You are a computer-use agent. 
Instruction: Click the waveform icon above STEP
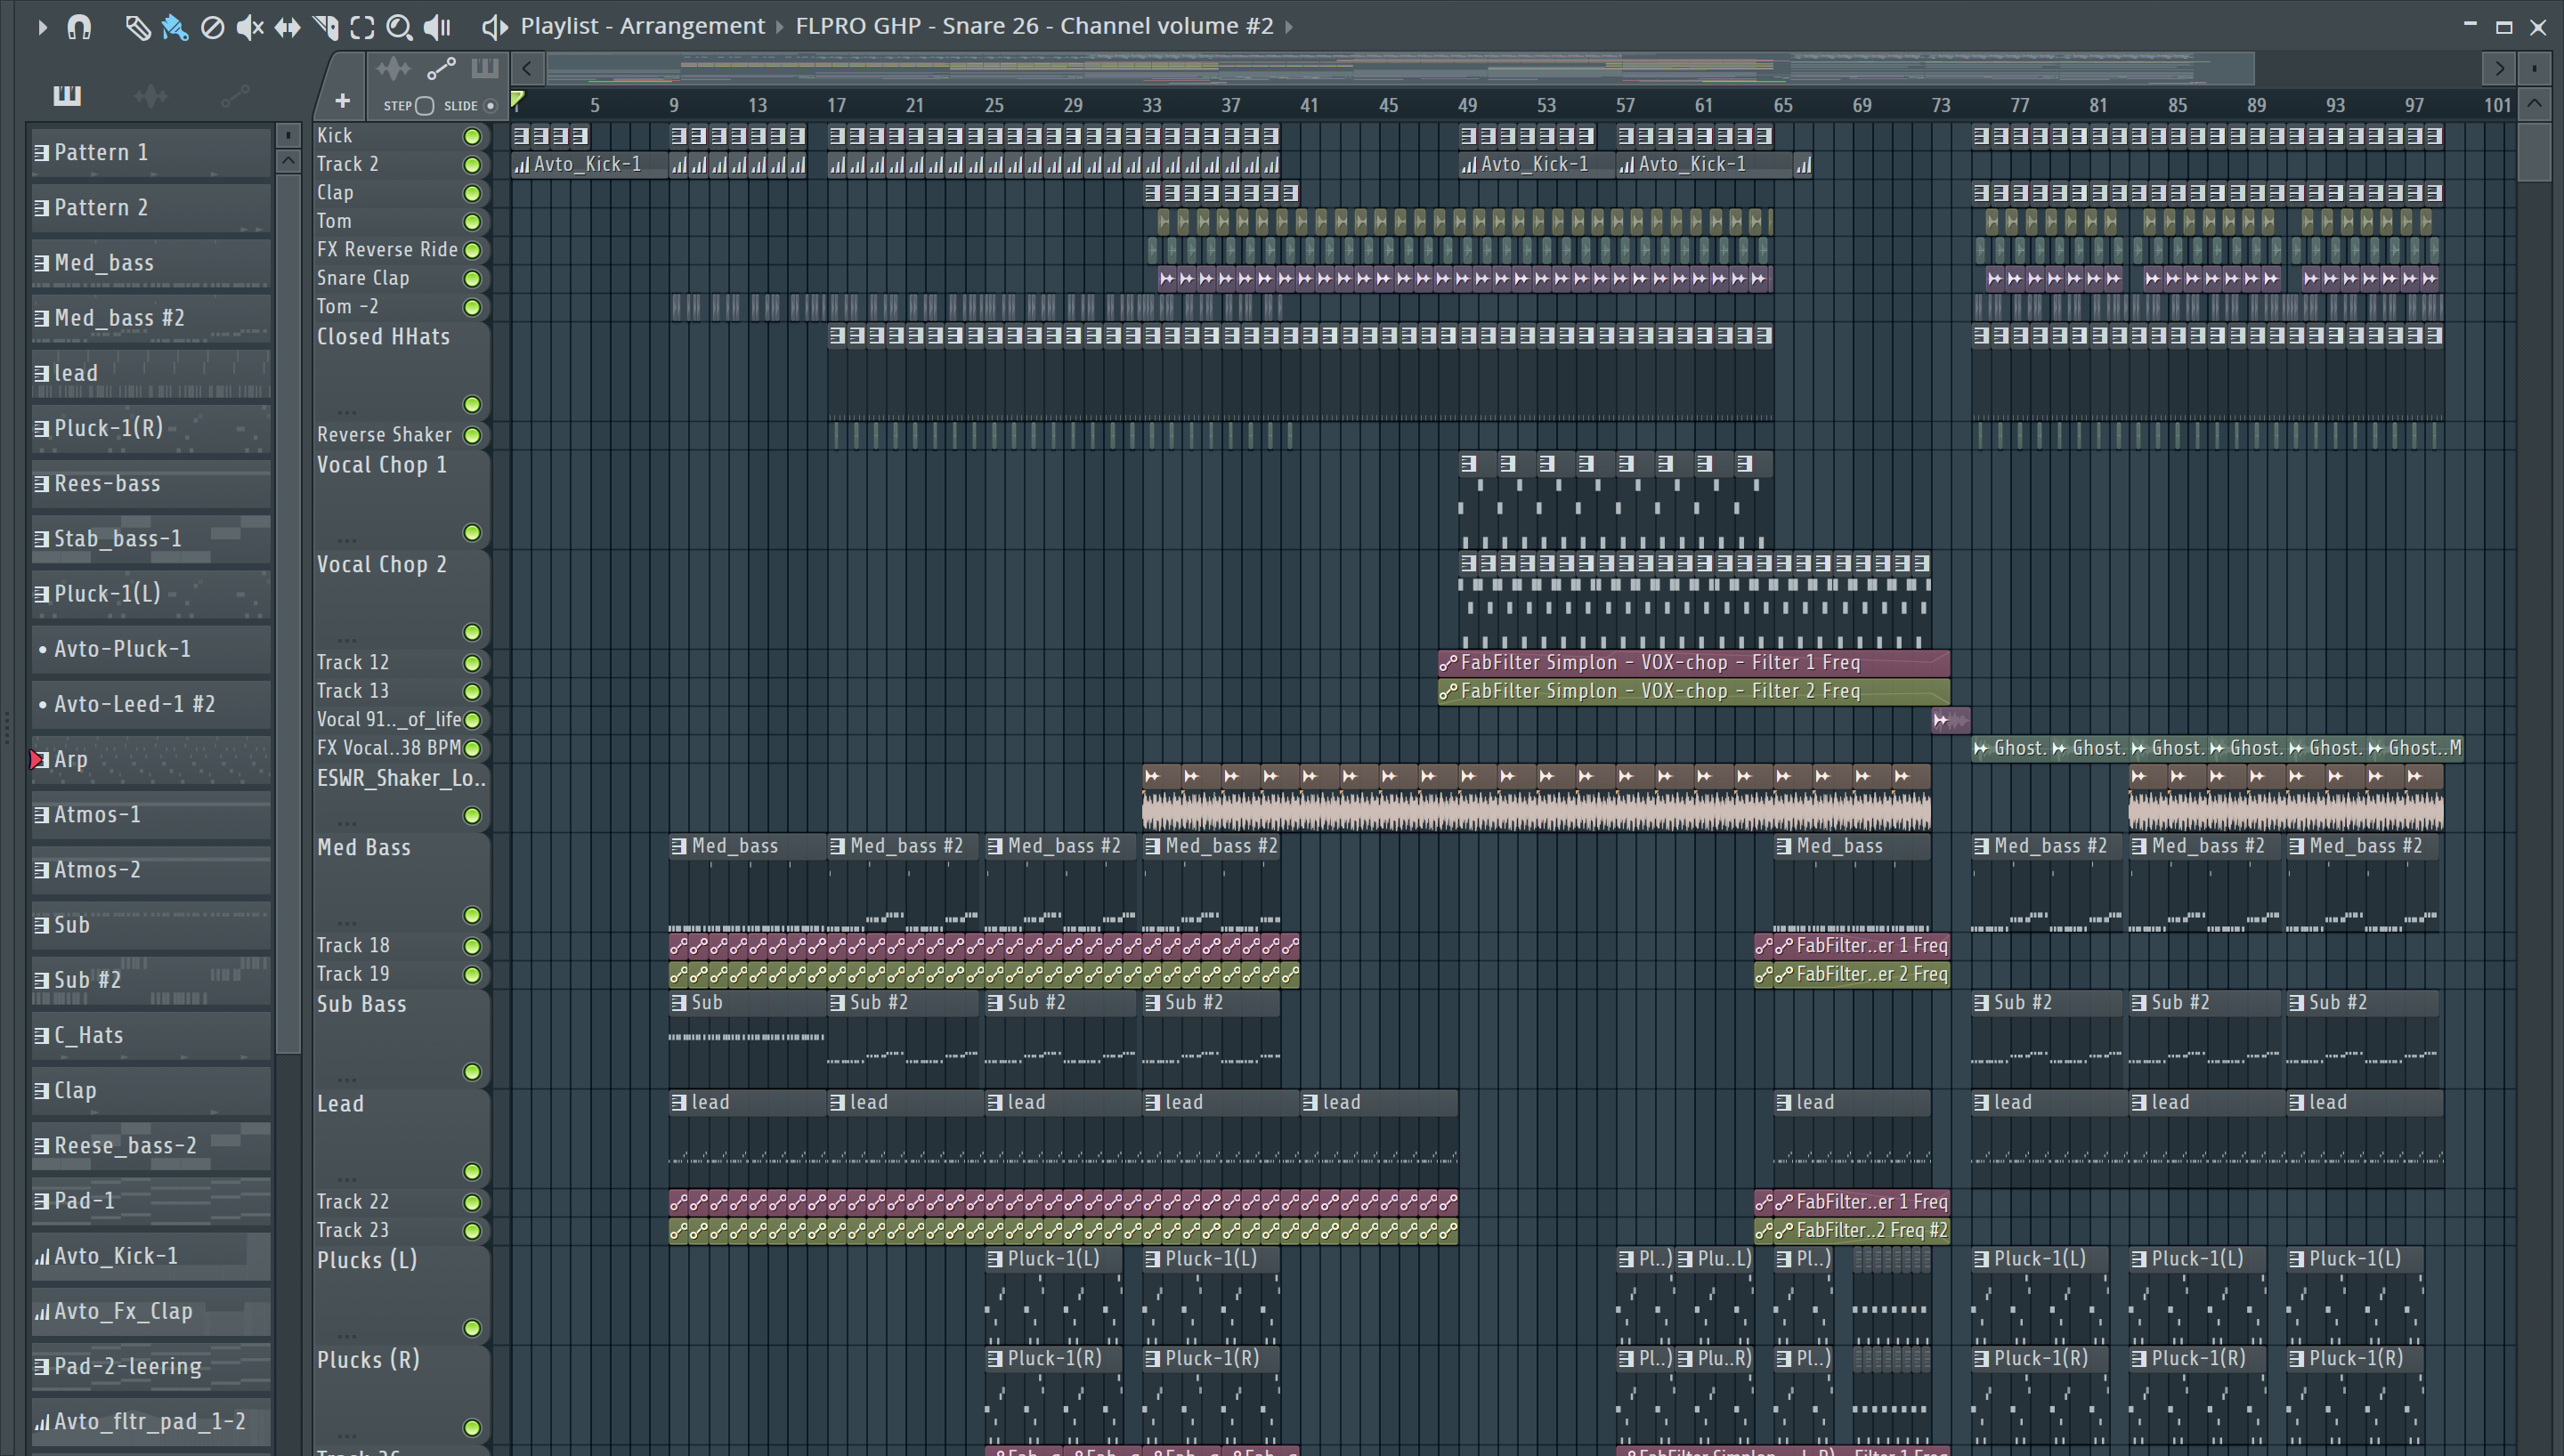[393, 69]
